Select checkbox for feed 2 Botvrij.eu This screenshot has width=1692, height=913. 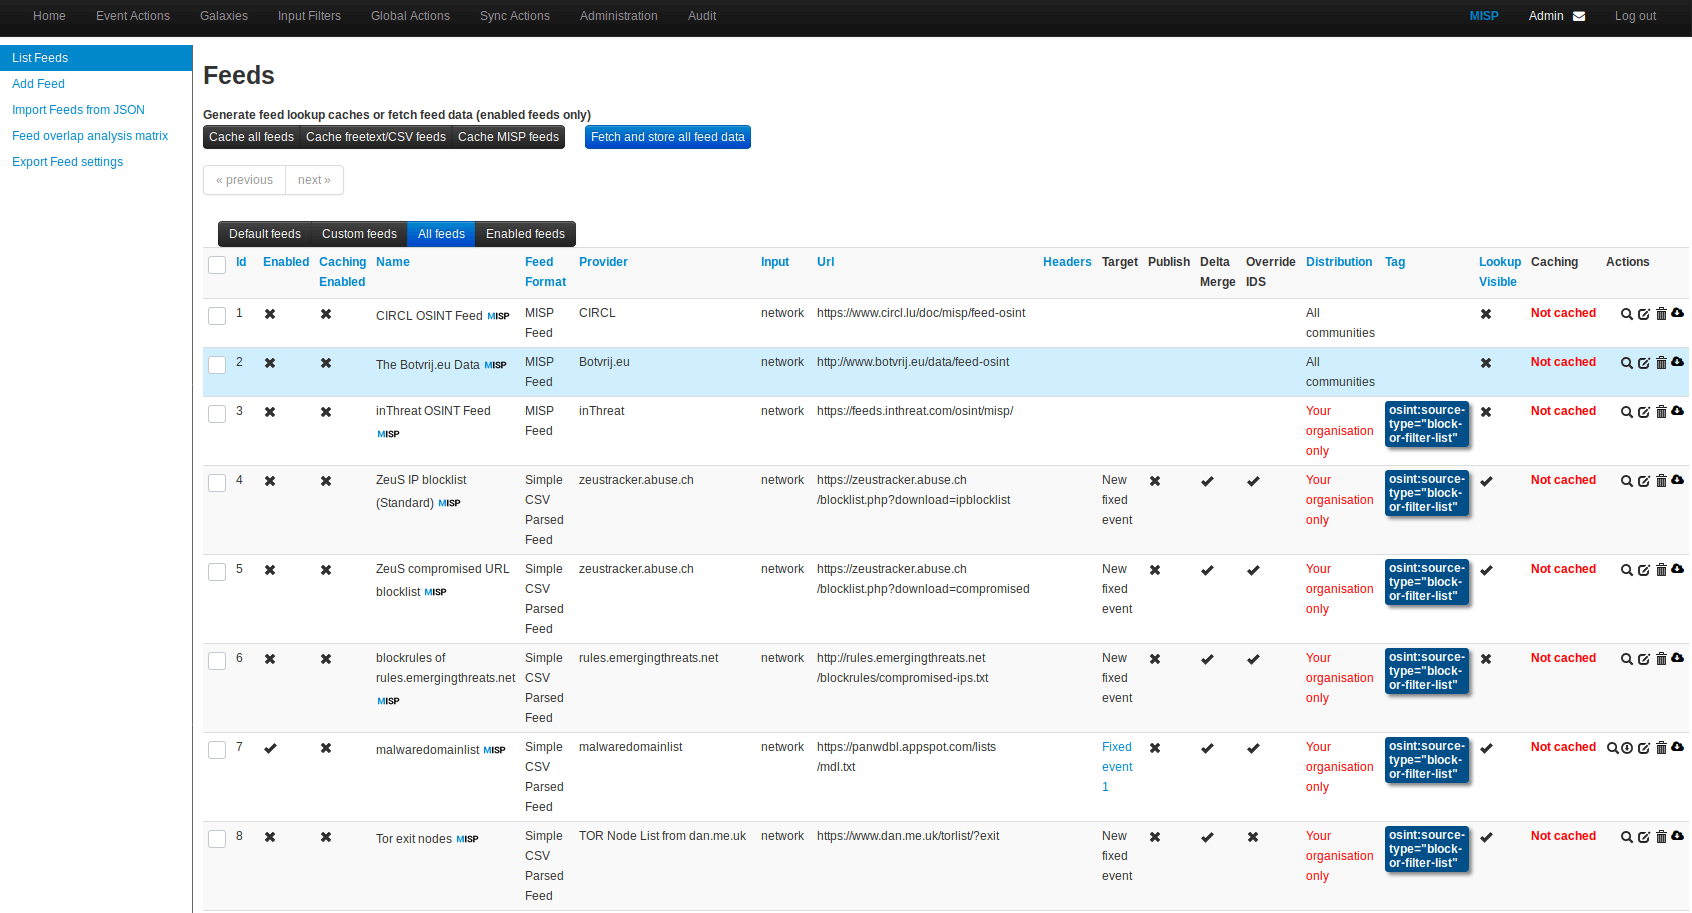tap(217, 365)
